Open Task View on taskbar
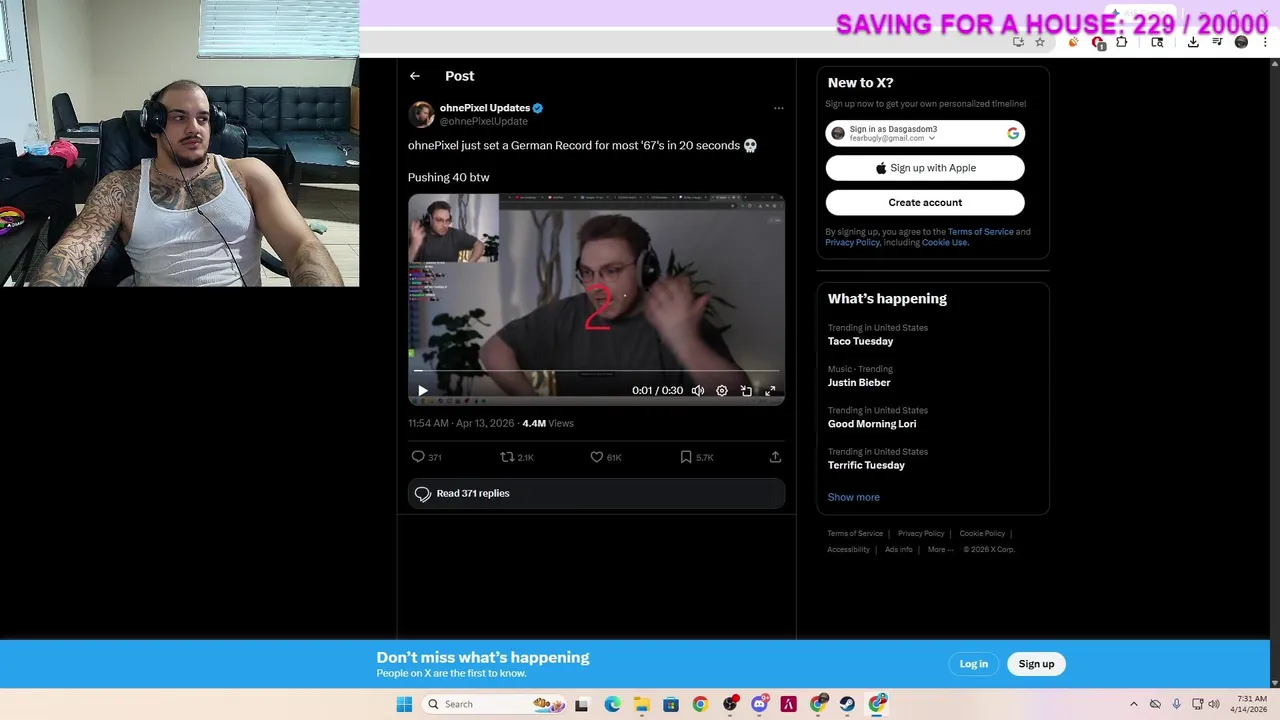Viewport: 1280px width, 720px height. pyautogui.click(x=581, y=704)
